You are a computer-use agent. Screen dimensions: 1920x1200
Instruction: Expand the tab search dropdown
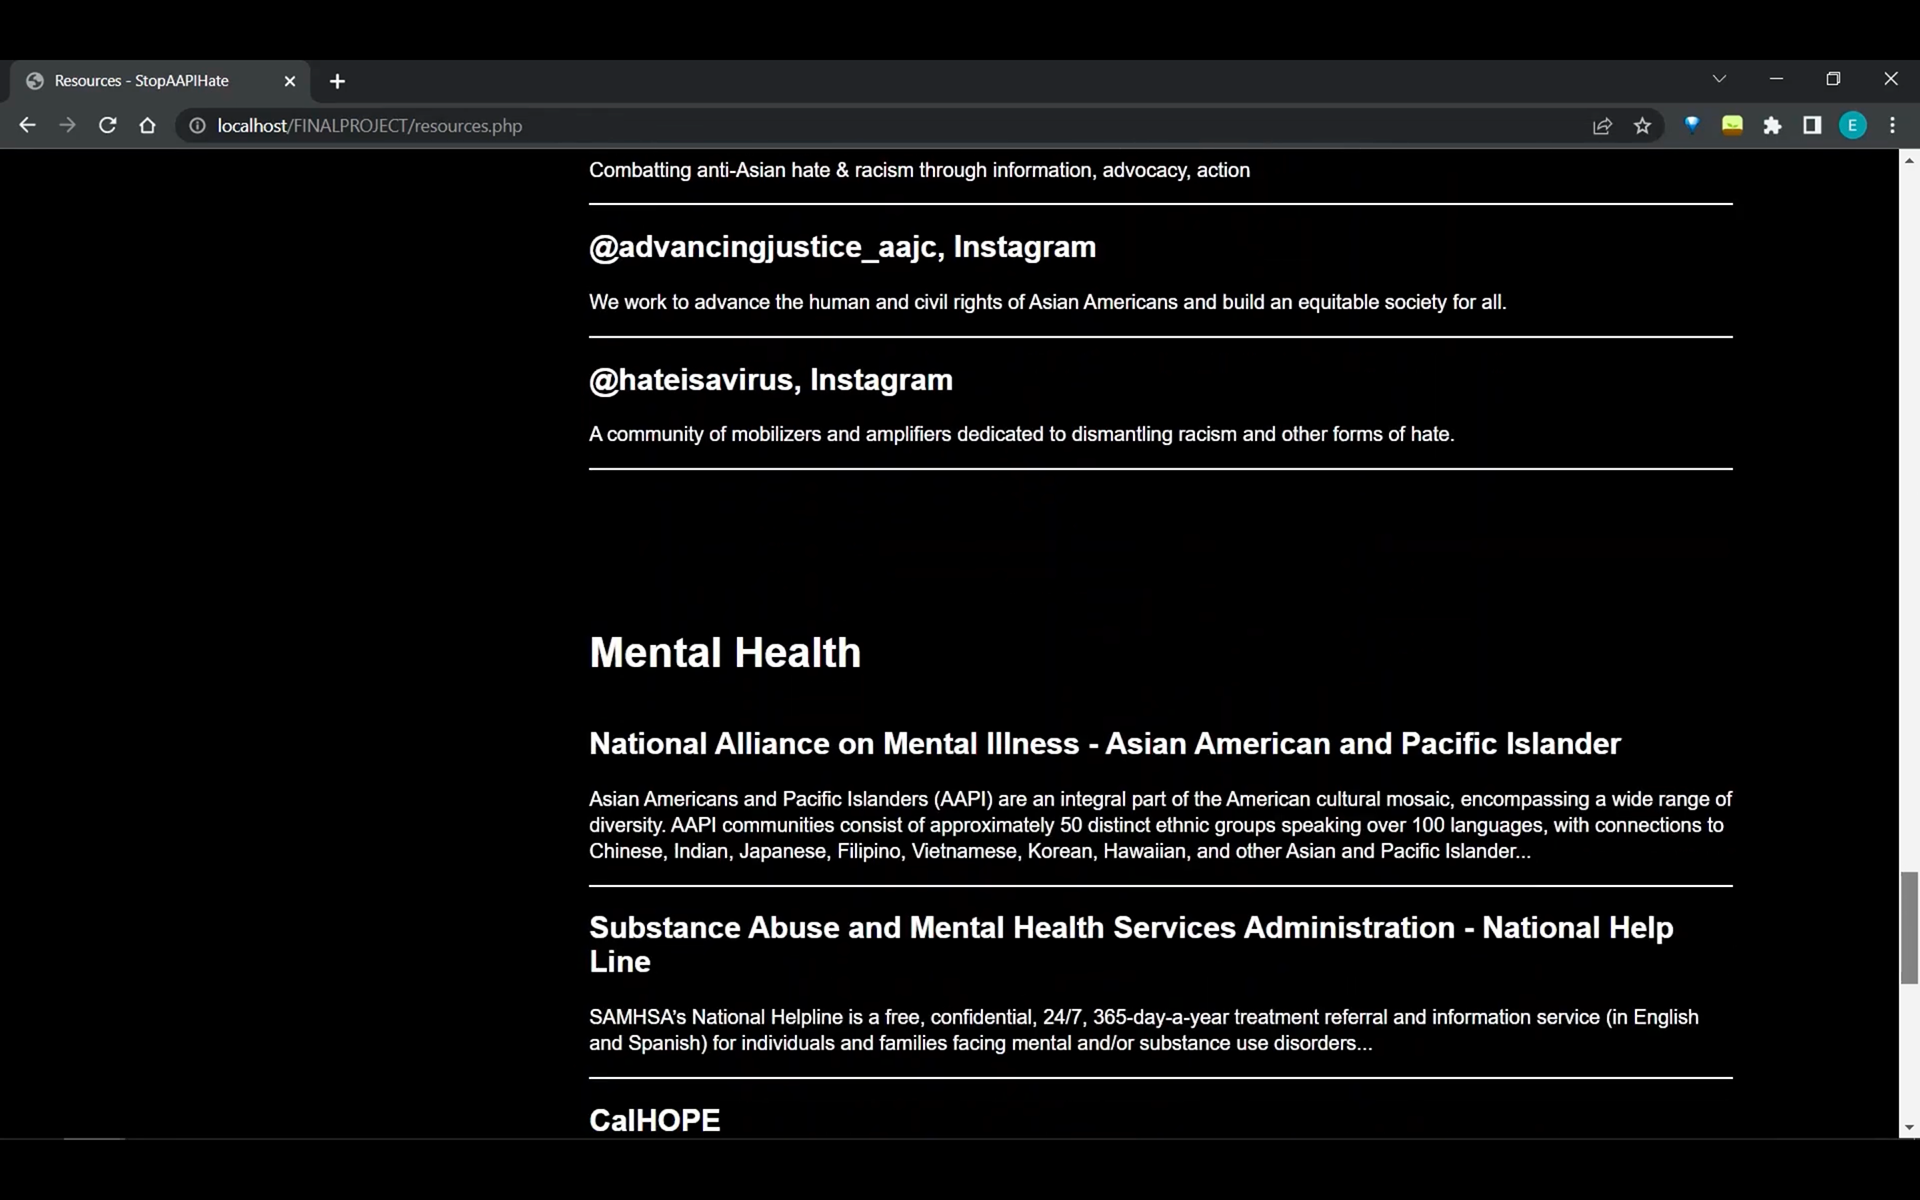tap(1719, 79)
